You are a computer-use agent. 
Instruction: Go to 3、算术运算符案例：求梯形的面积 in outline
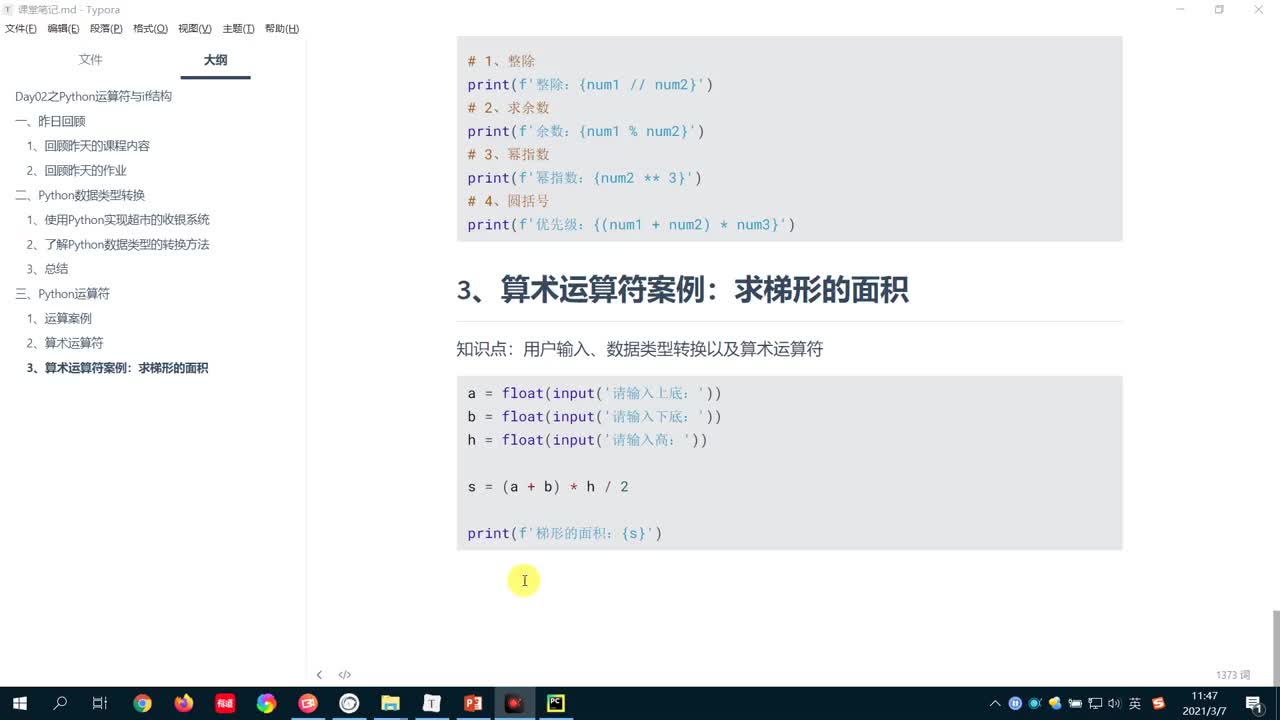tap(118, 368)
